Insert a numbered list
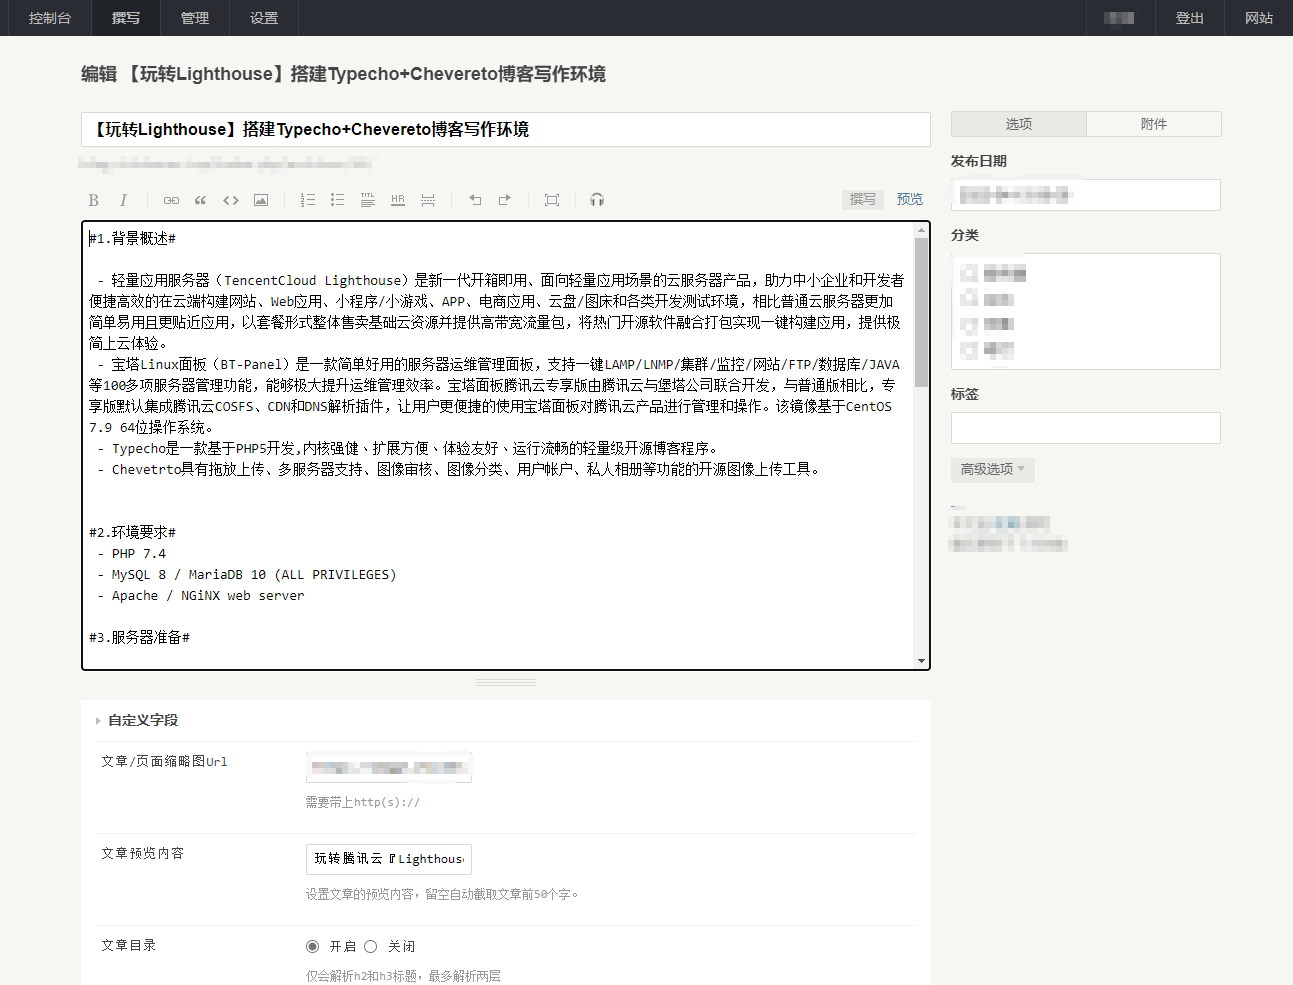The image size is (1293, 985). point(308,200)
